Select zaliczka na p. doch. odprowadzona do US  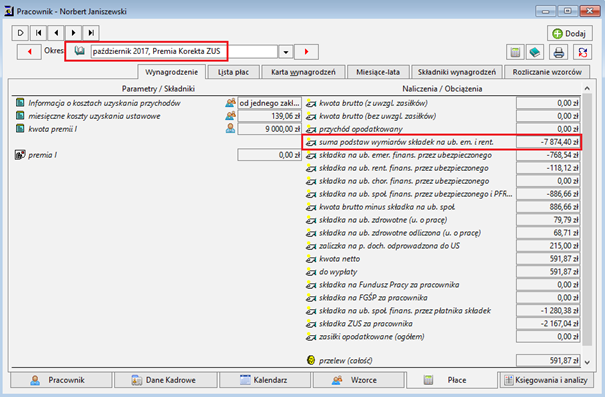[x=389, y=246]
